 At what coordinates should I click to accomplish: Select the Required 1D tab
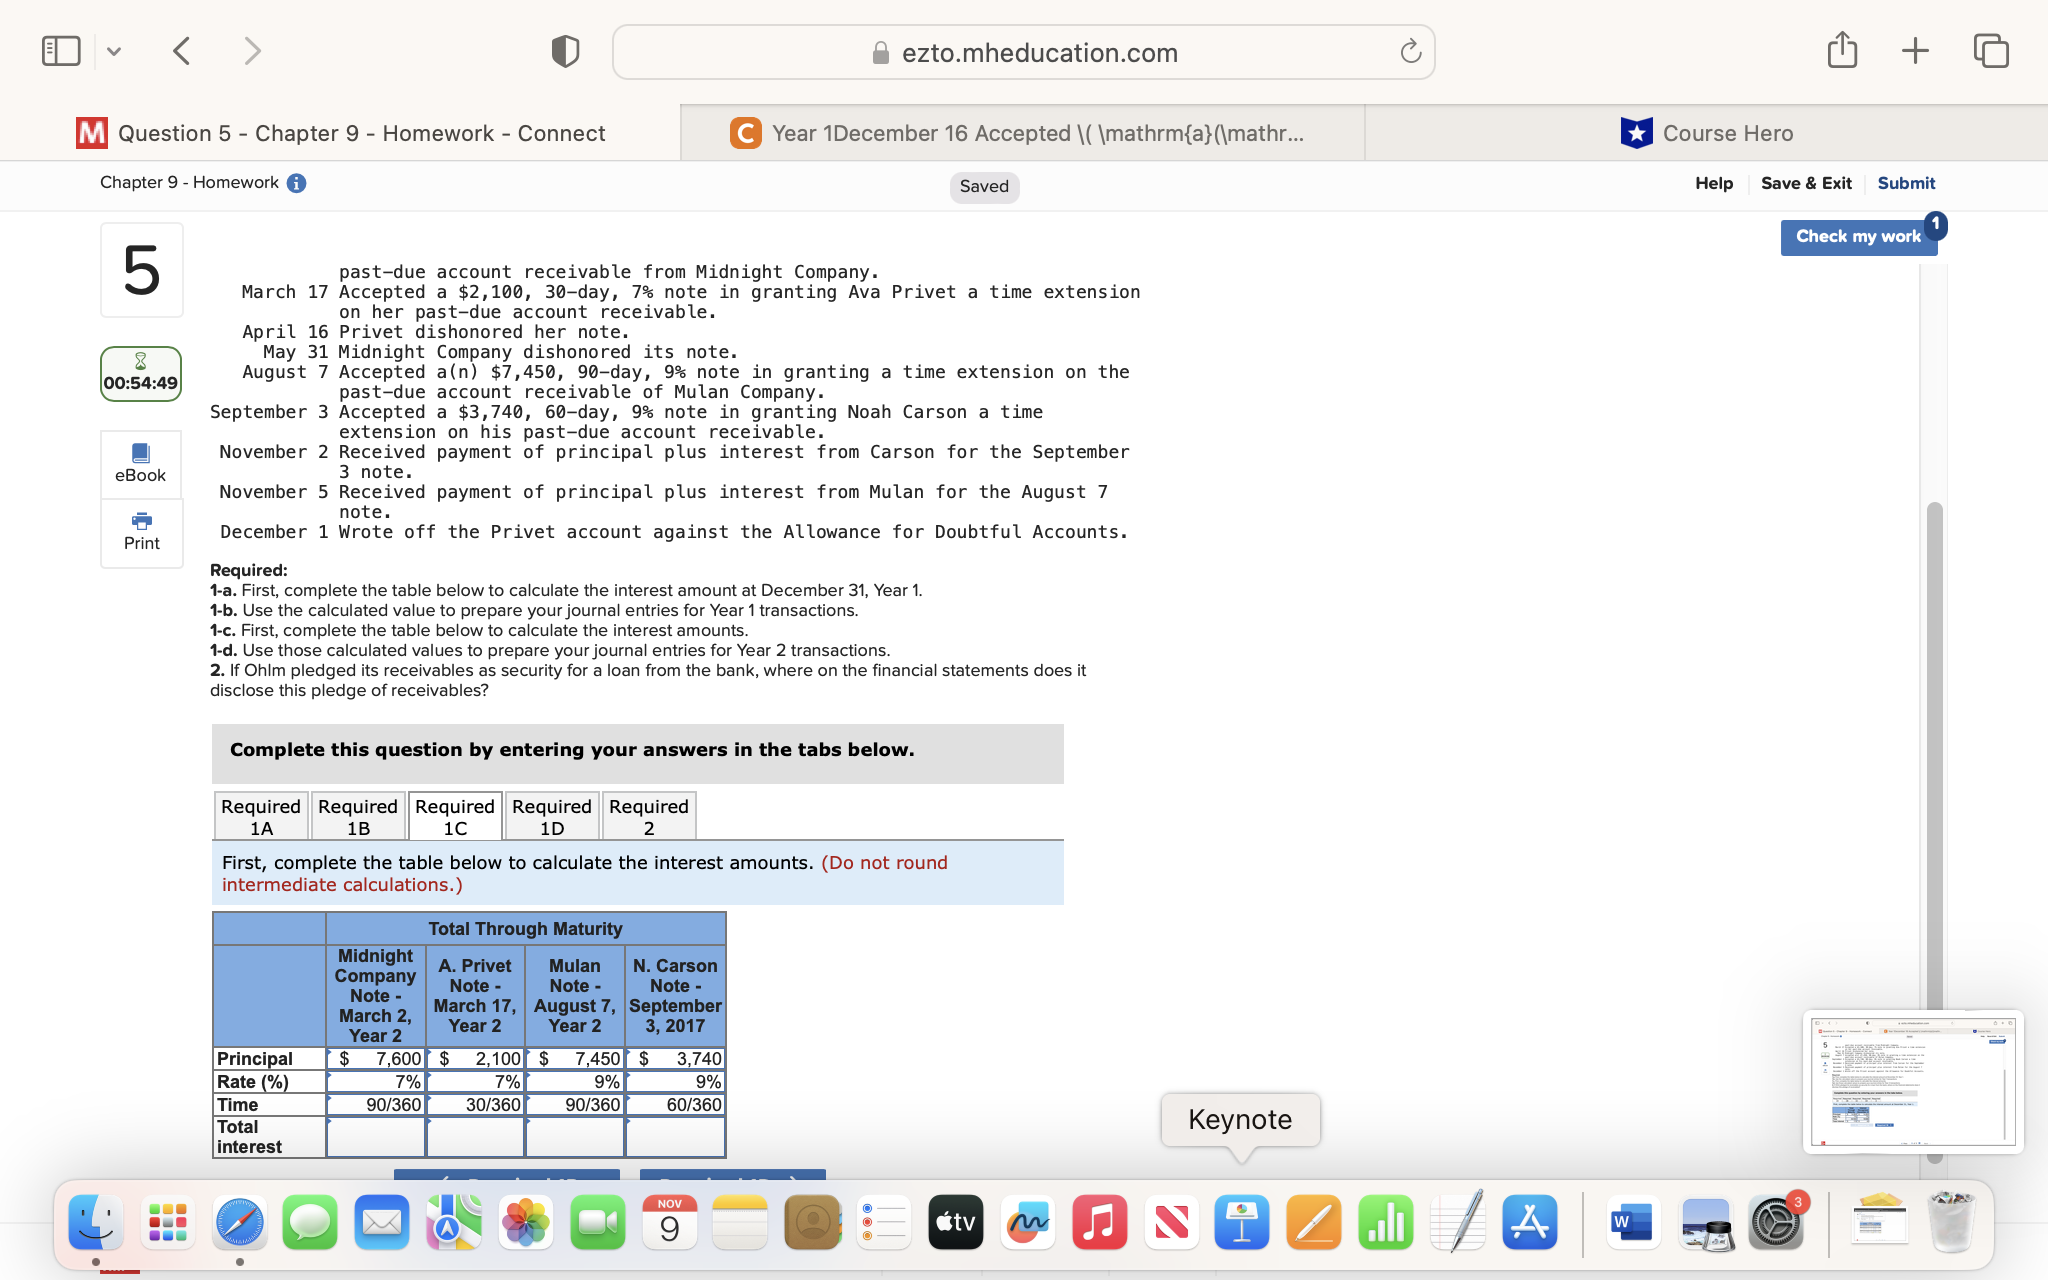[x=552, y=816]
